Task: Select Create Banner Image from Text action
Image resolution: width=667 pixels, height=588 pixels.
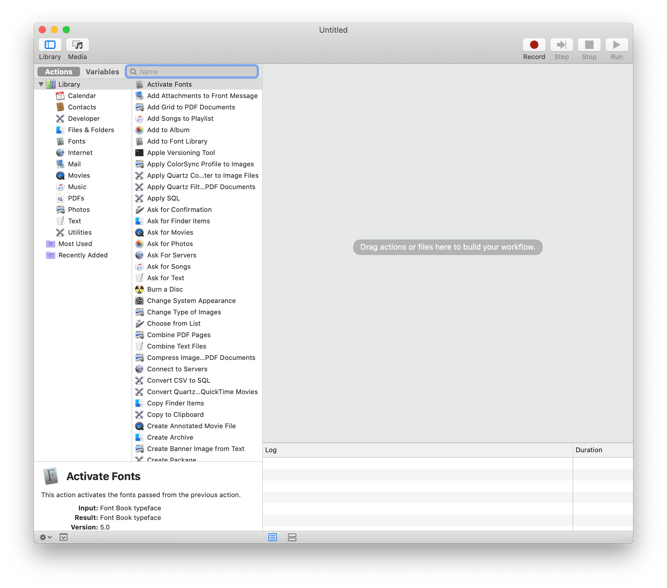Action: (197, 448)
